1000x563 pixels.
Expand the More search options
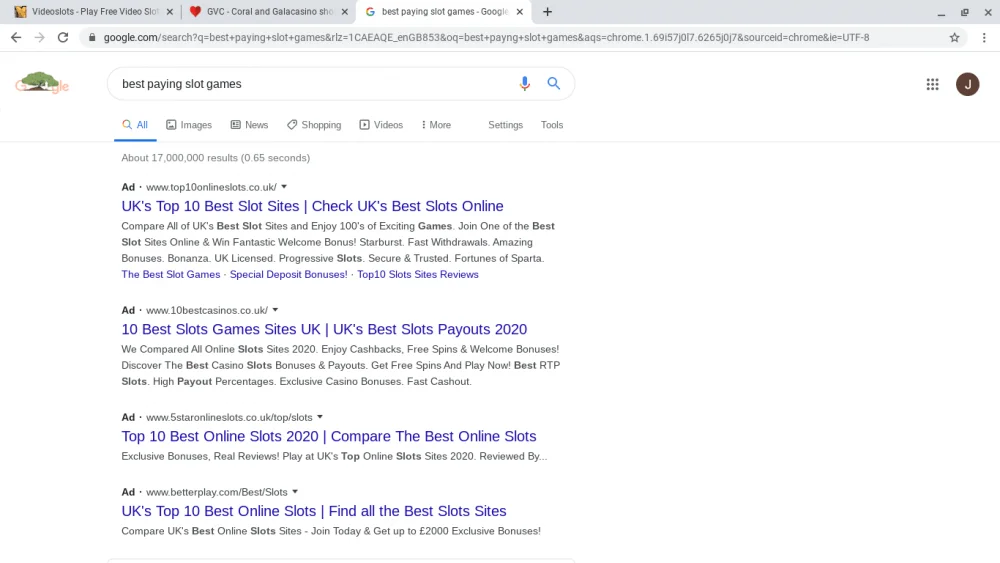pos(436,125)
